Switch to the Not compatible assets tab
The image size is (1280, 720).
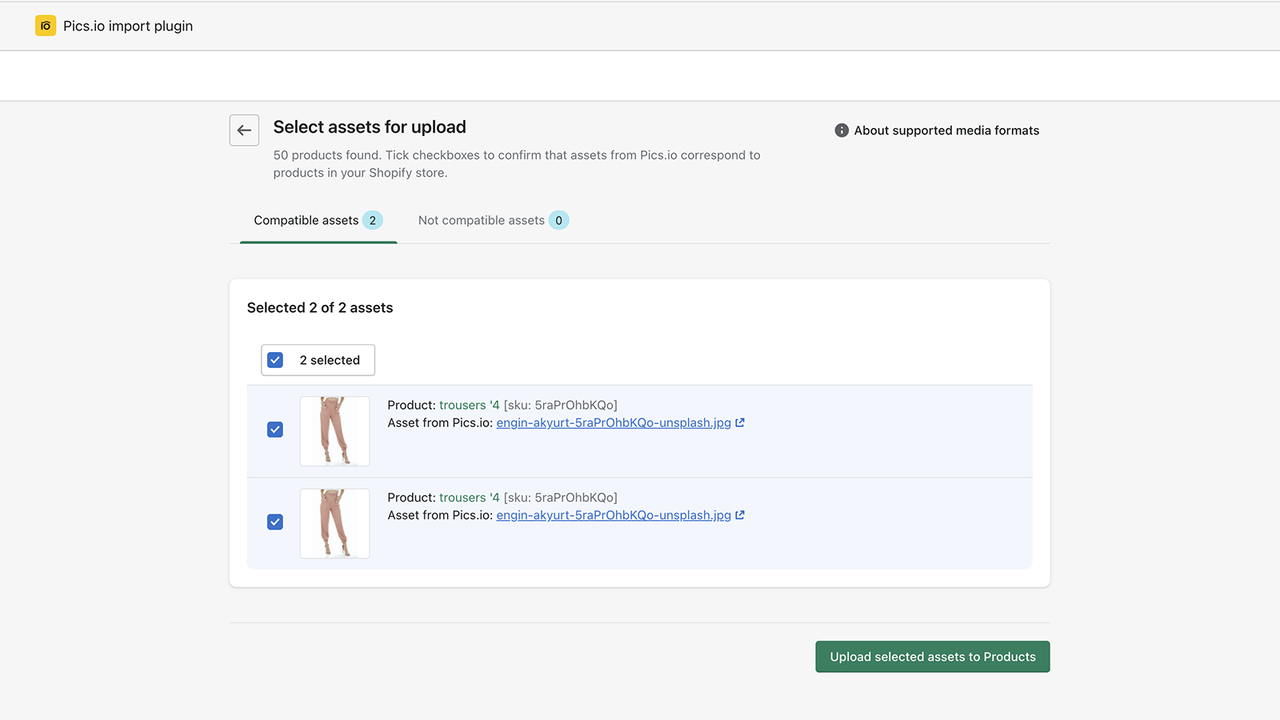[x=483, y=220]
